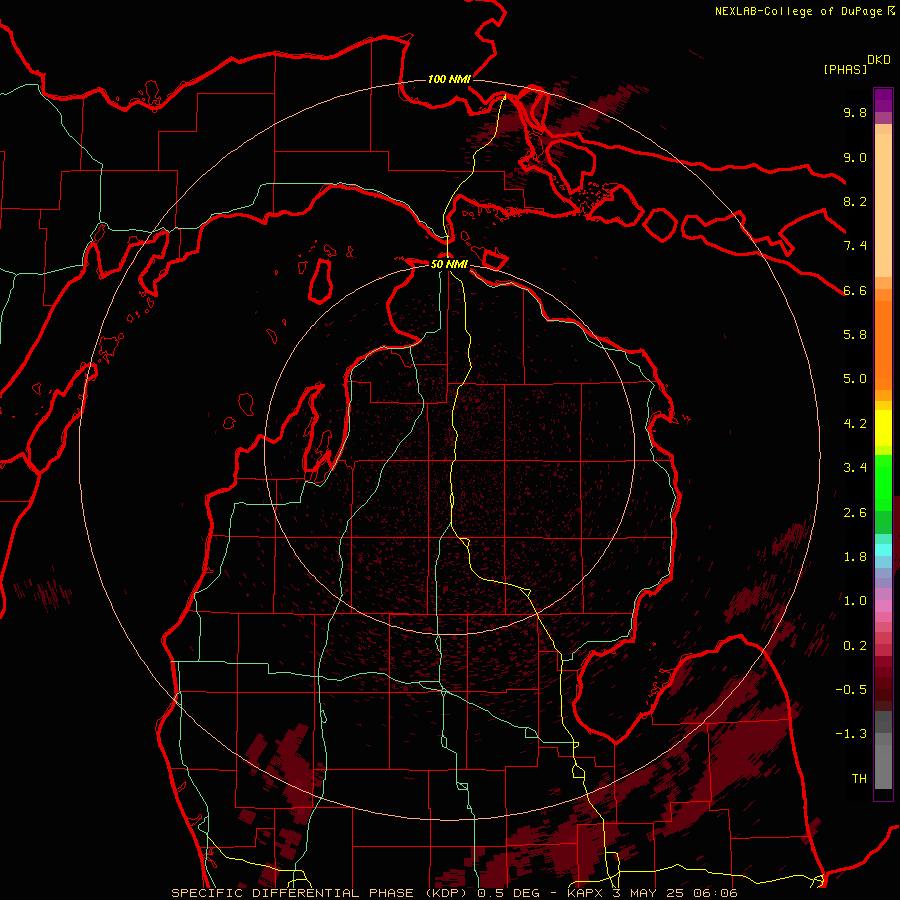The image size is (900, 900).
Task: Click the 9.0 value on the color scale
Action: pyautogui.click(x=855, y=157)
